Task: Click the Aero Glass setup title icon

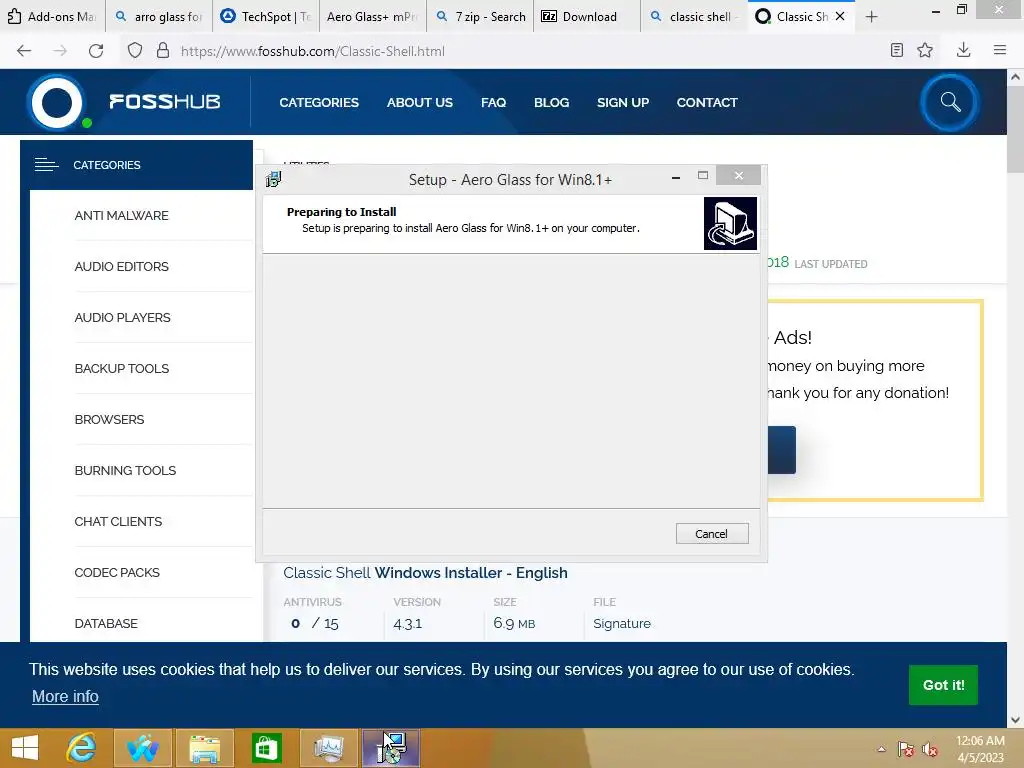Action: pyautogui.click(x=273, y=179)
